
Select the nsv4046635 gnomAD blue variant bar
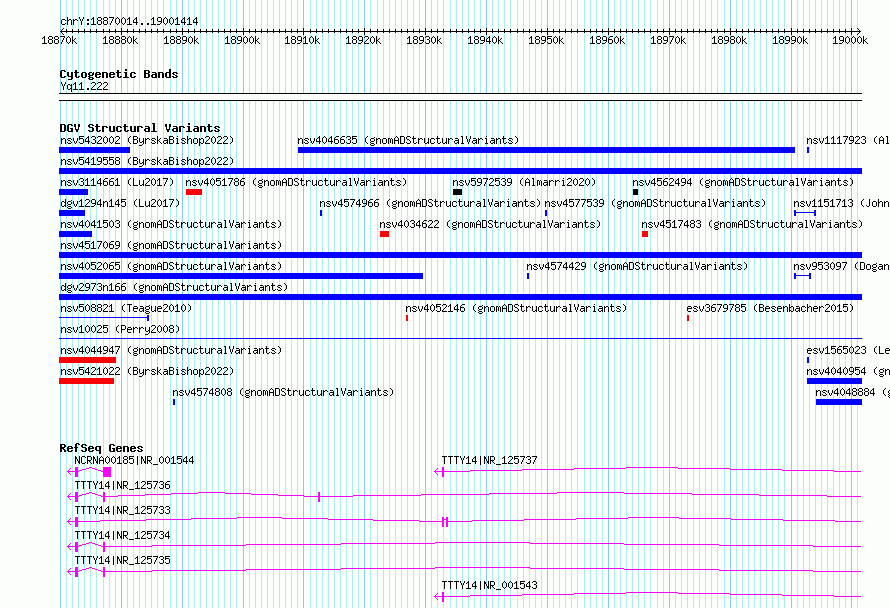(546, 150)
